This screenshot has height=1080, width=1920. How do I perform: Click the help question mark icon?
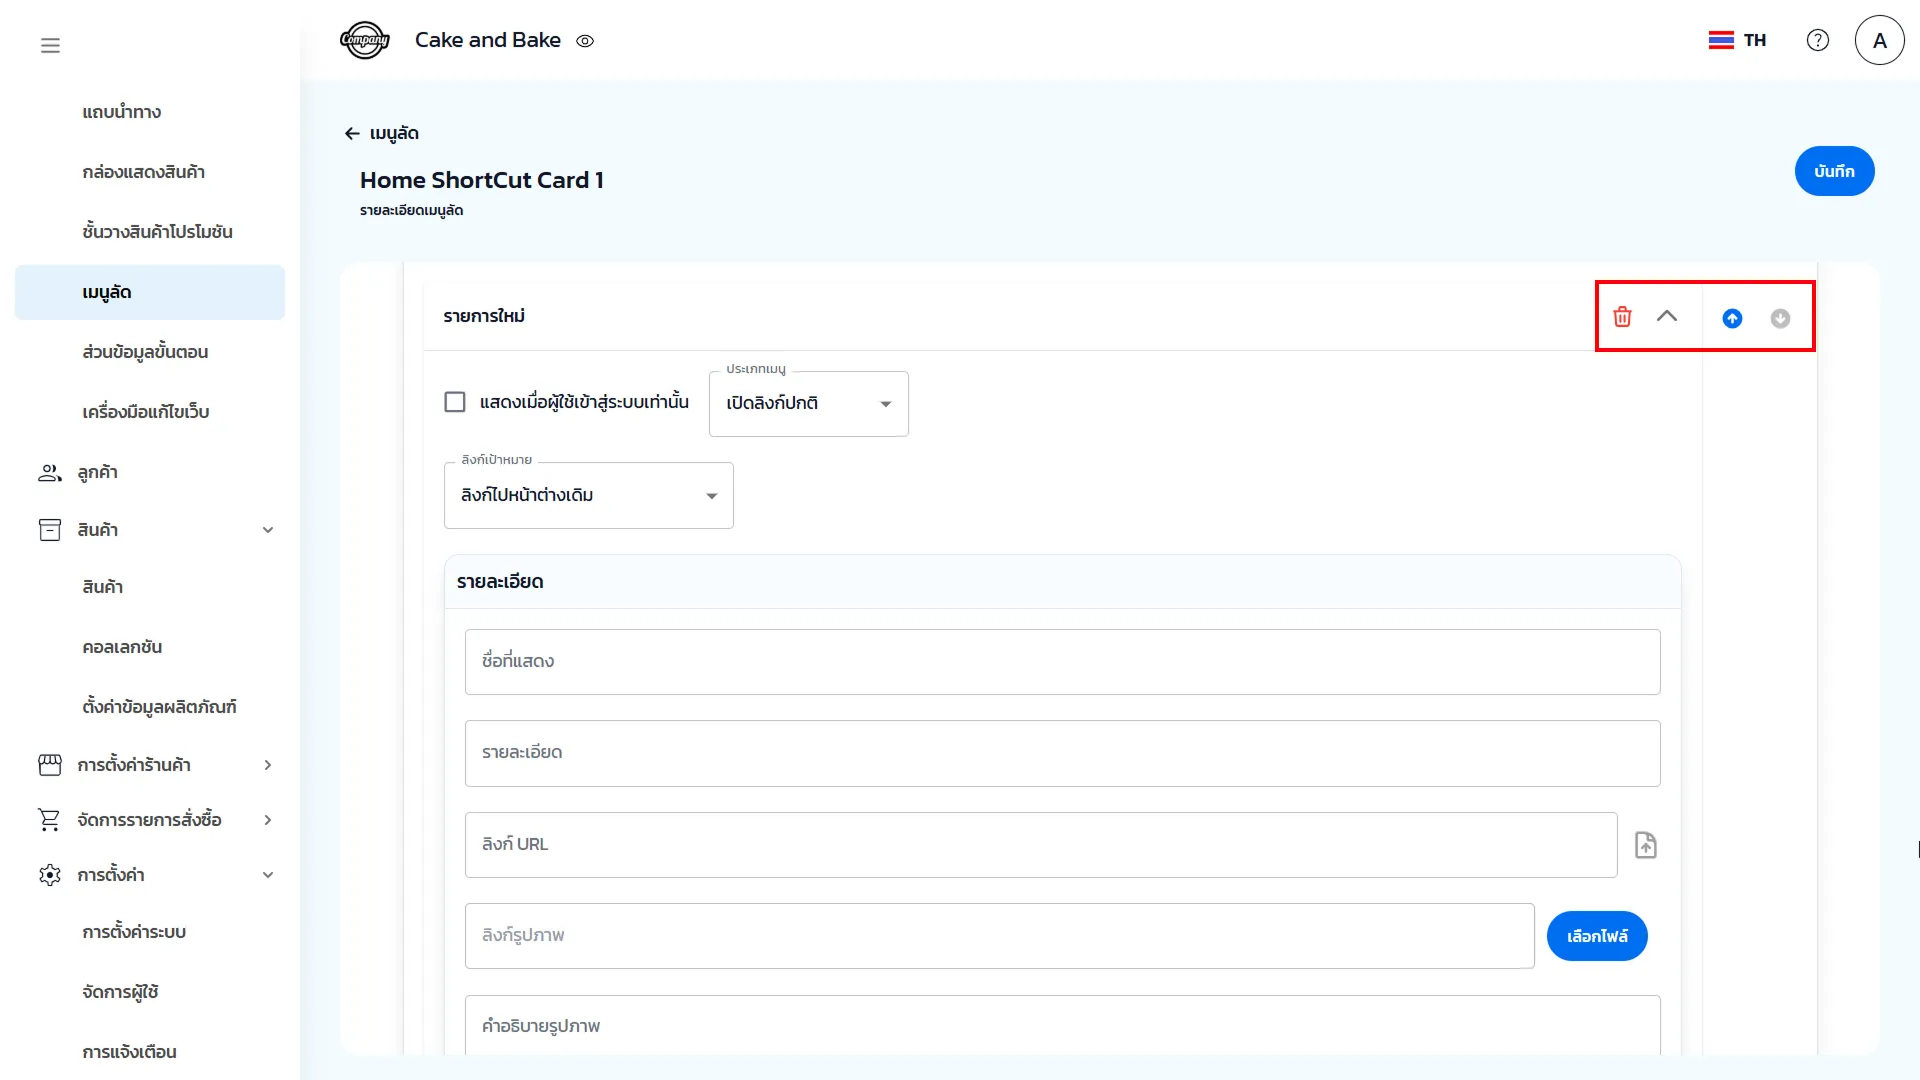[x=1817, y=40]
